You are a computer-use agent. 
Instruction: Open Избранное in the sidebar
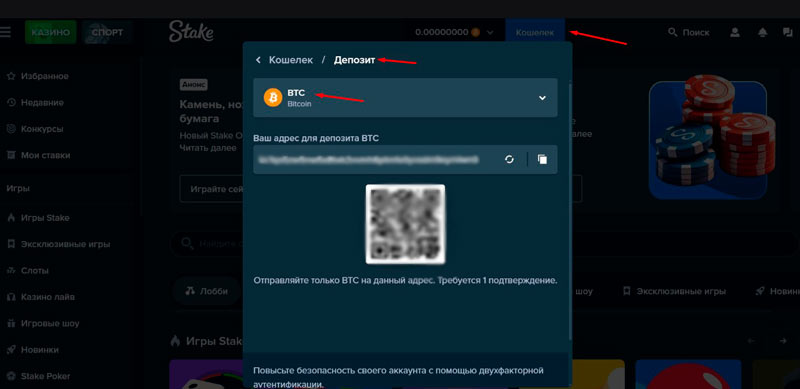click(x=44, y=76)
